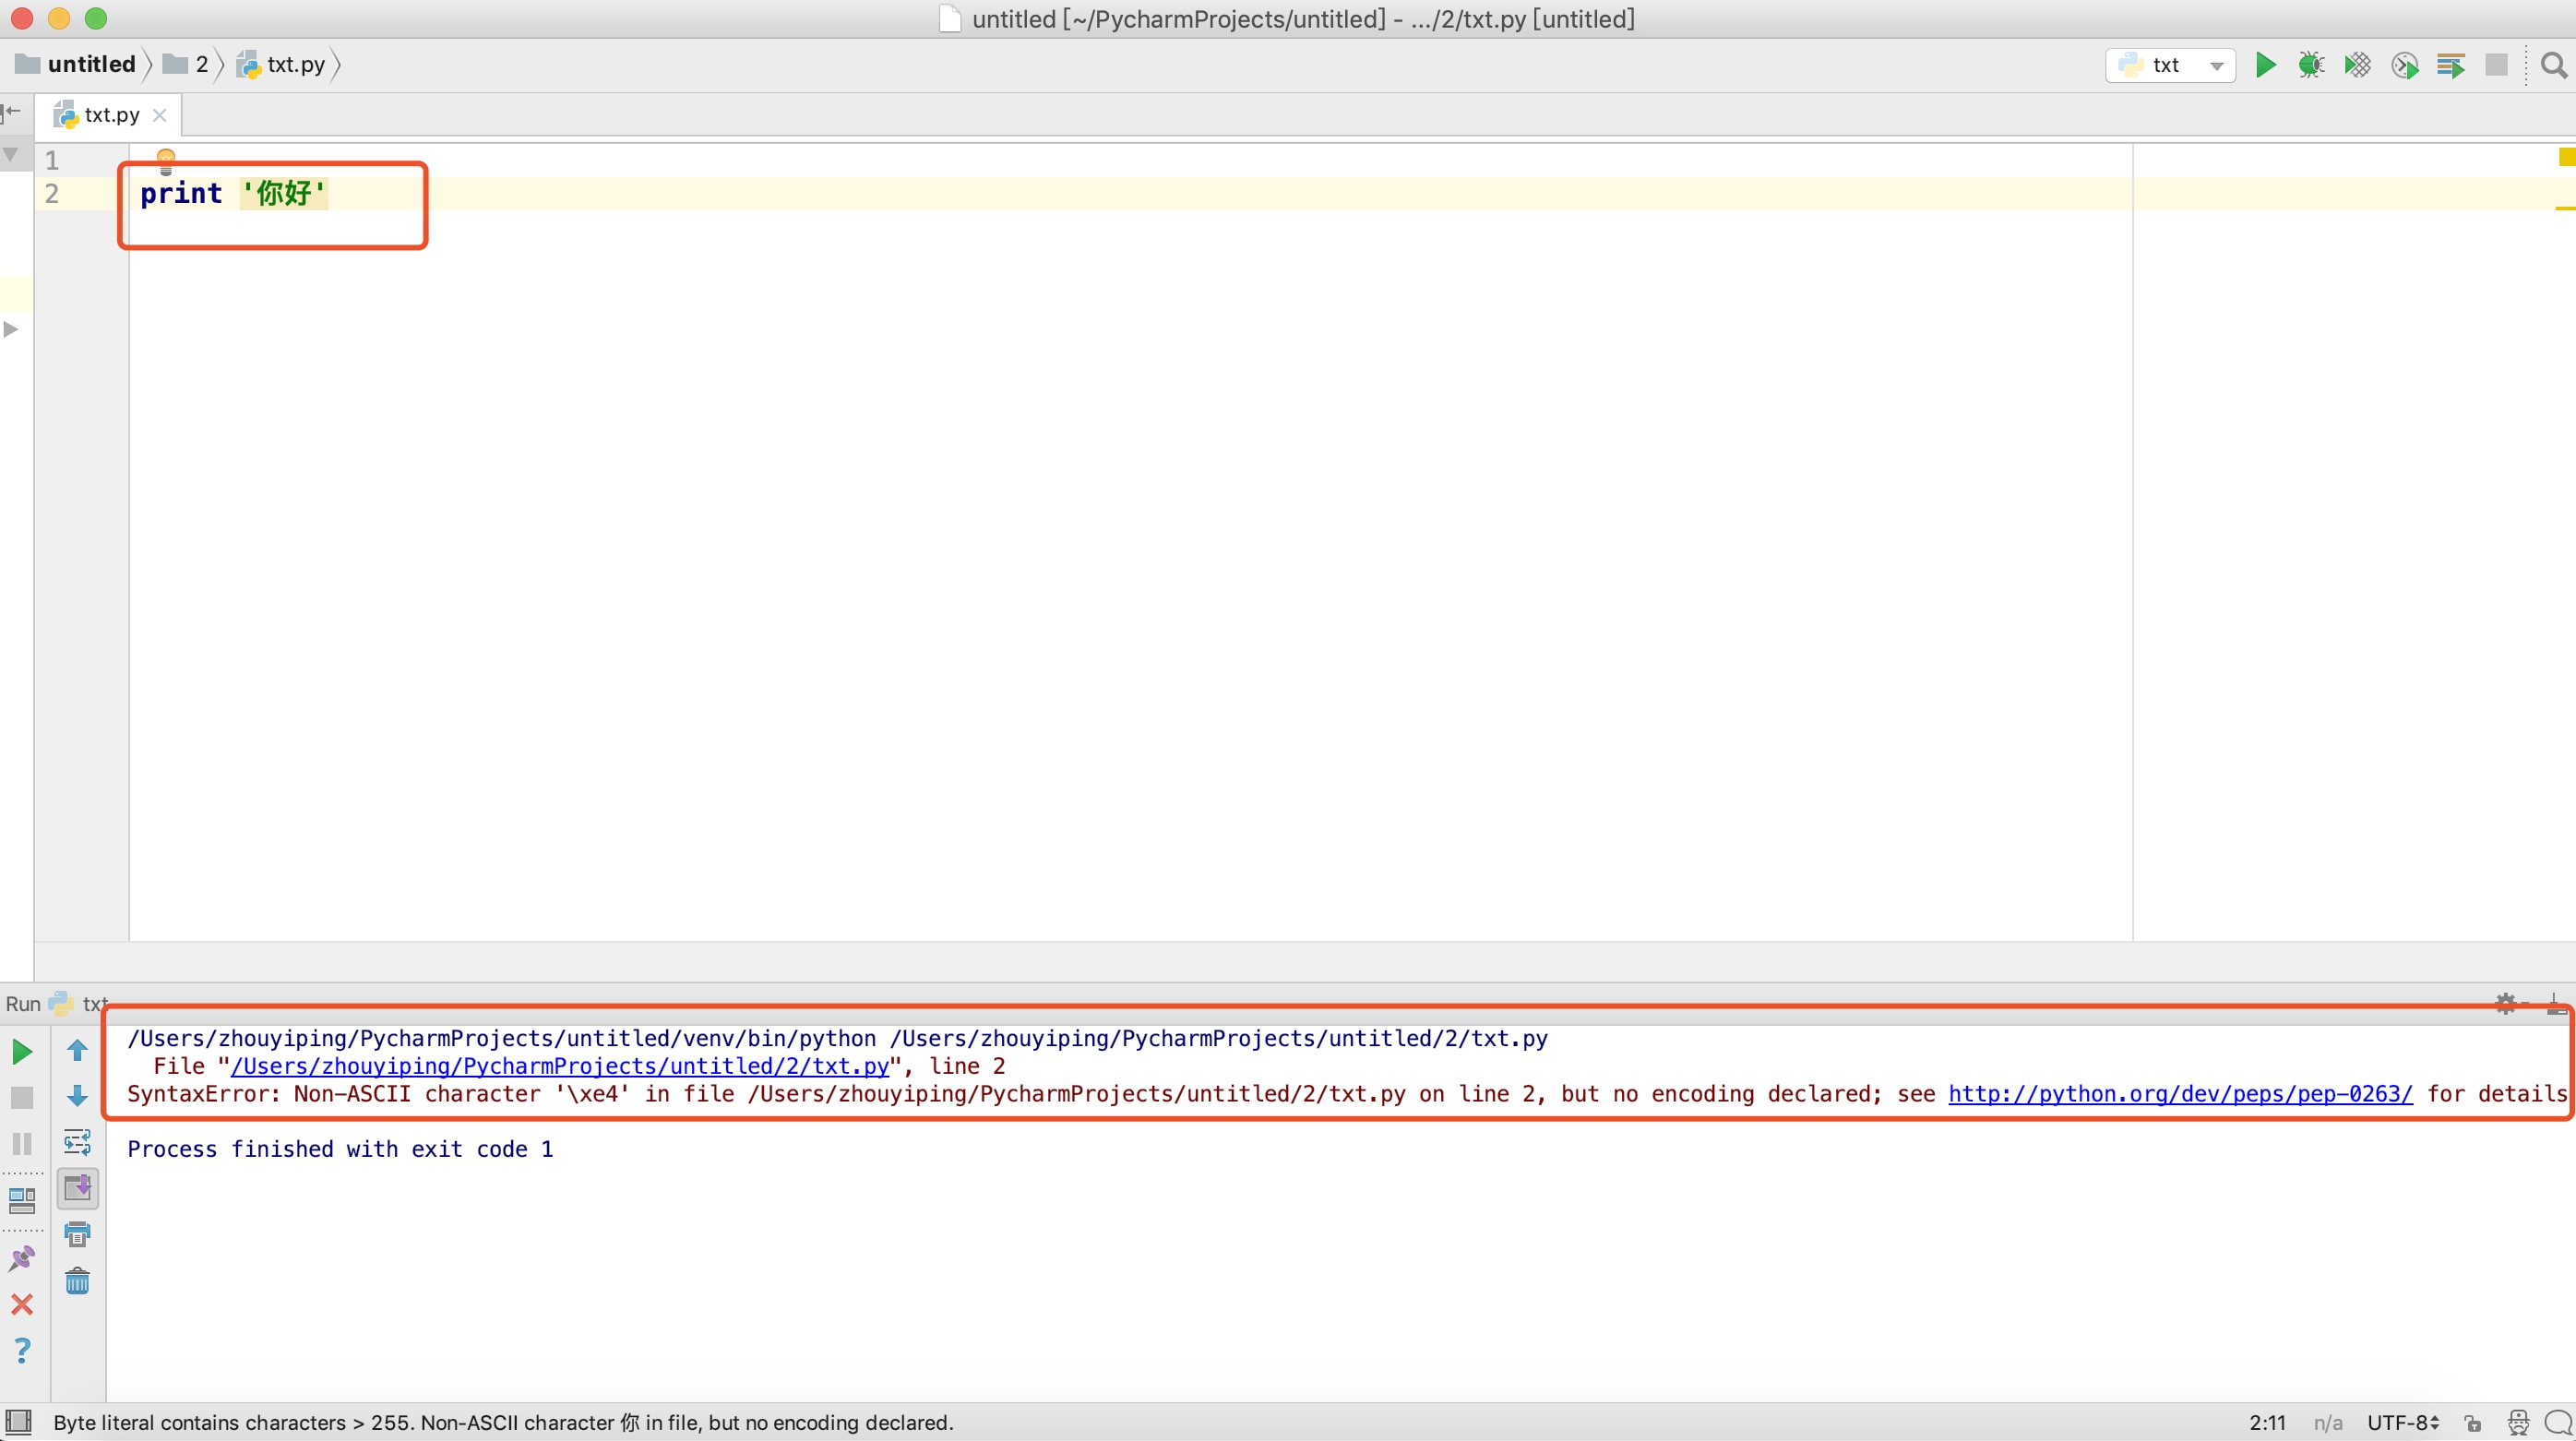This screenshot has height=1441, width=2576.
Task: Click the help question mark in Run panel
Action: pyautogui.click(x=22, y=1351)
